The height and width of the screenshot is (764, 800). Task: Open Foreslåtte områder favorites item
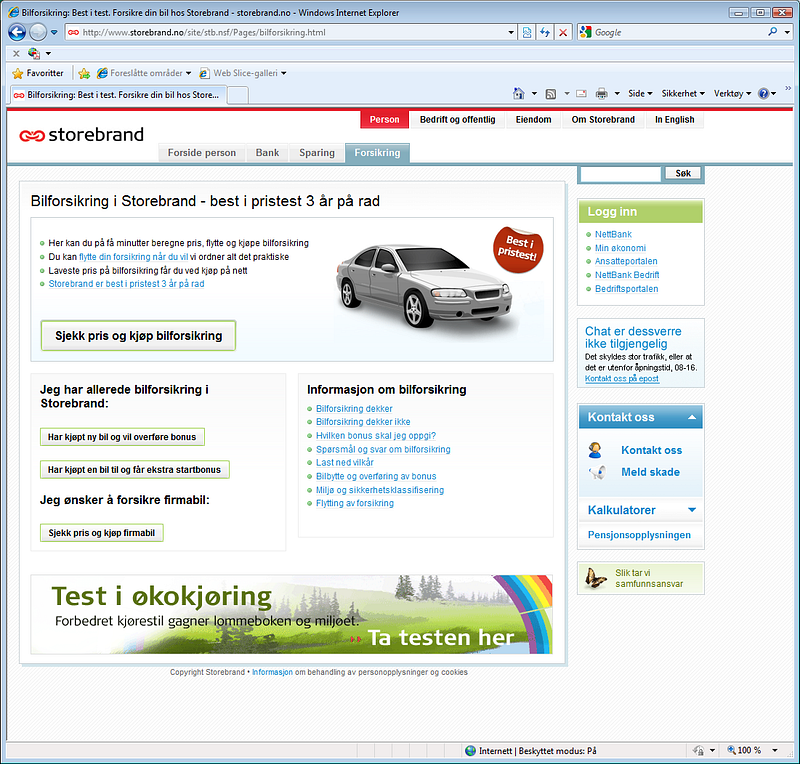point(144,73)
